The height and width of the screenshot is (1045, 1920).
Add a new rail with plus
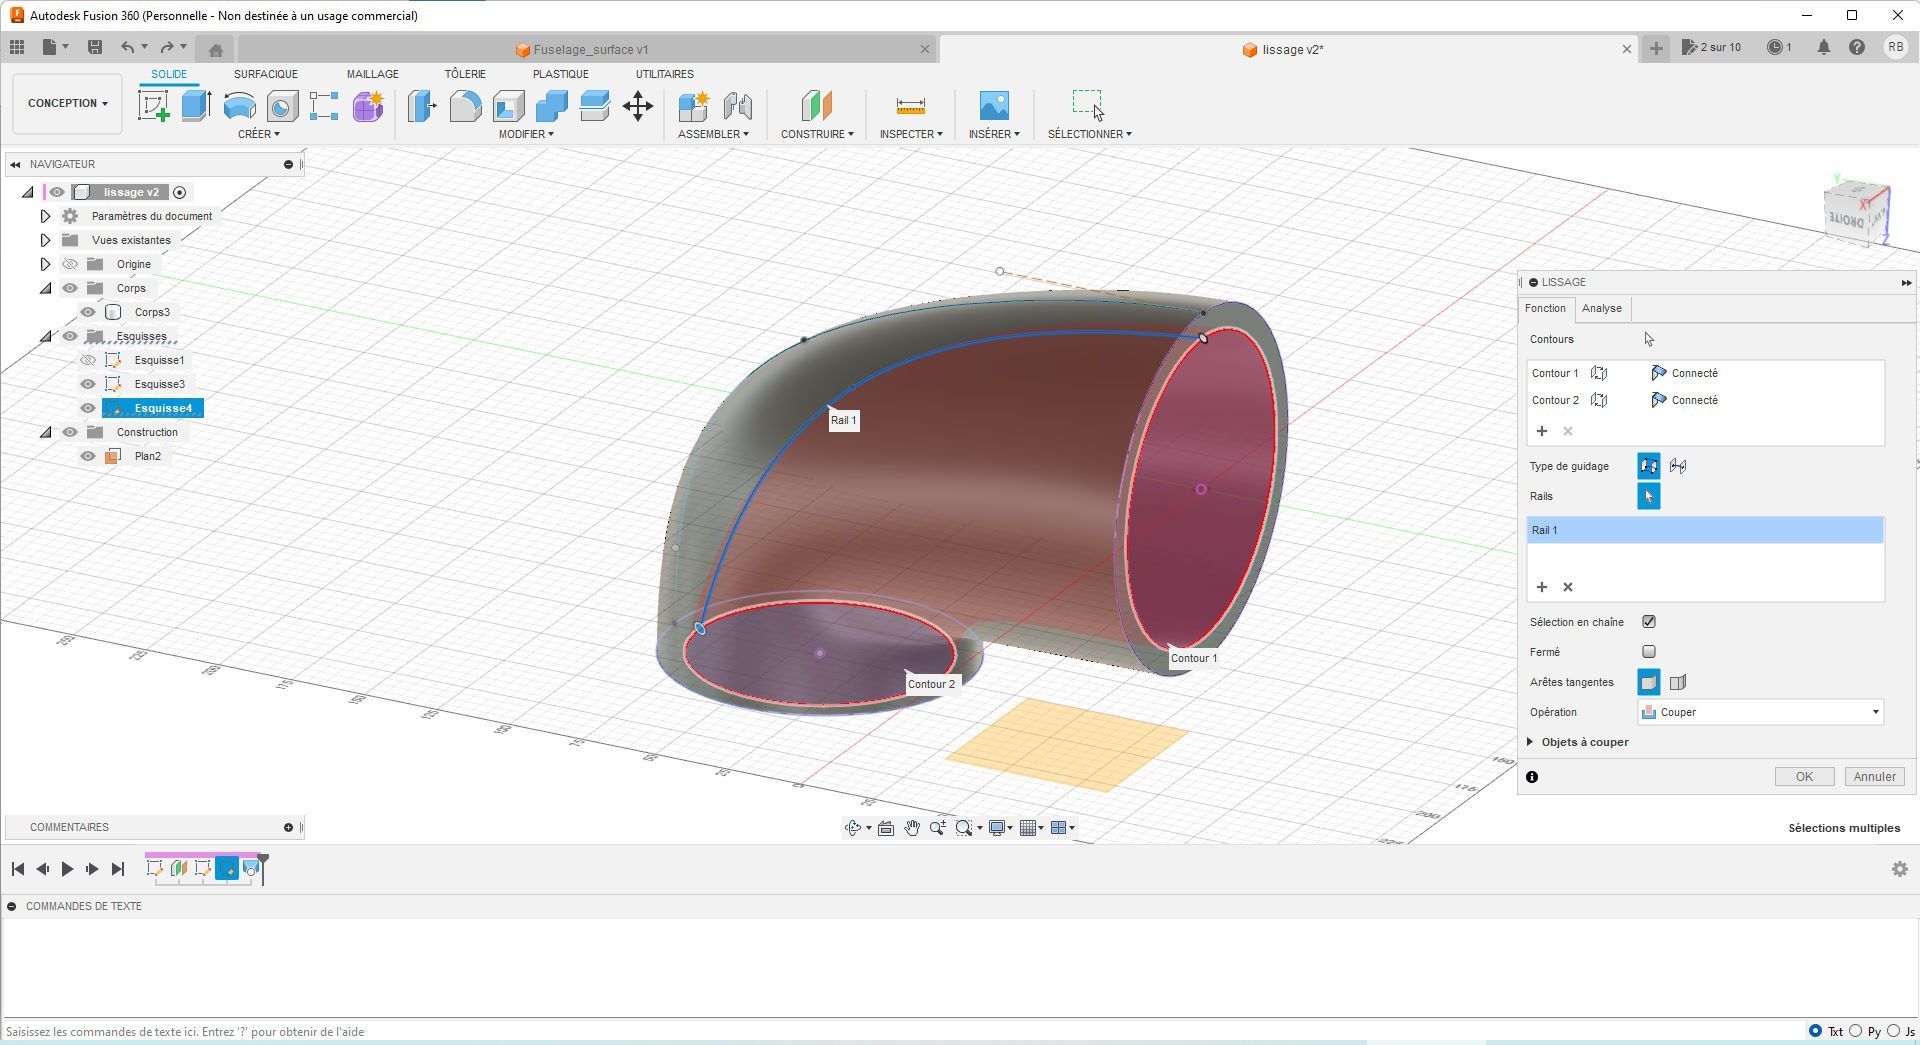click(x=1542, y=587)
